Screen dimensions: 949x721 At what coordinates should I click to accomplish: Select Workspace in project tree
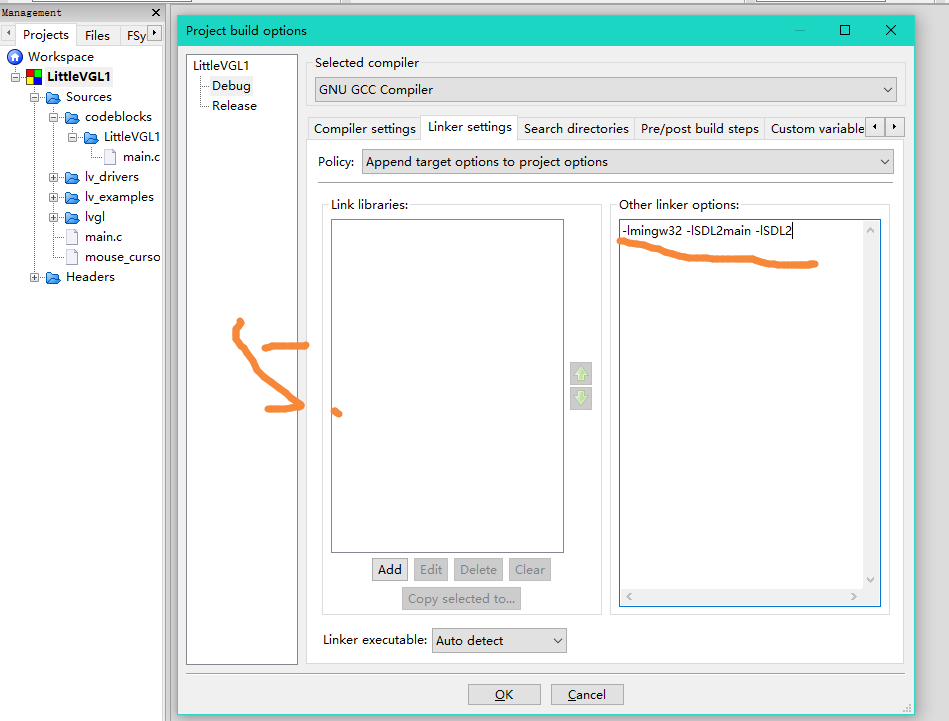pyautogui.click(x=61, y=57)
